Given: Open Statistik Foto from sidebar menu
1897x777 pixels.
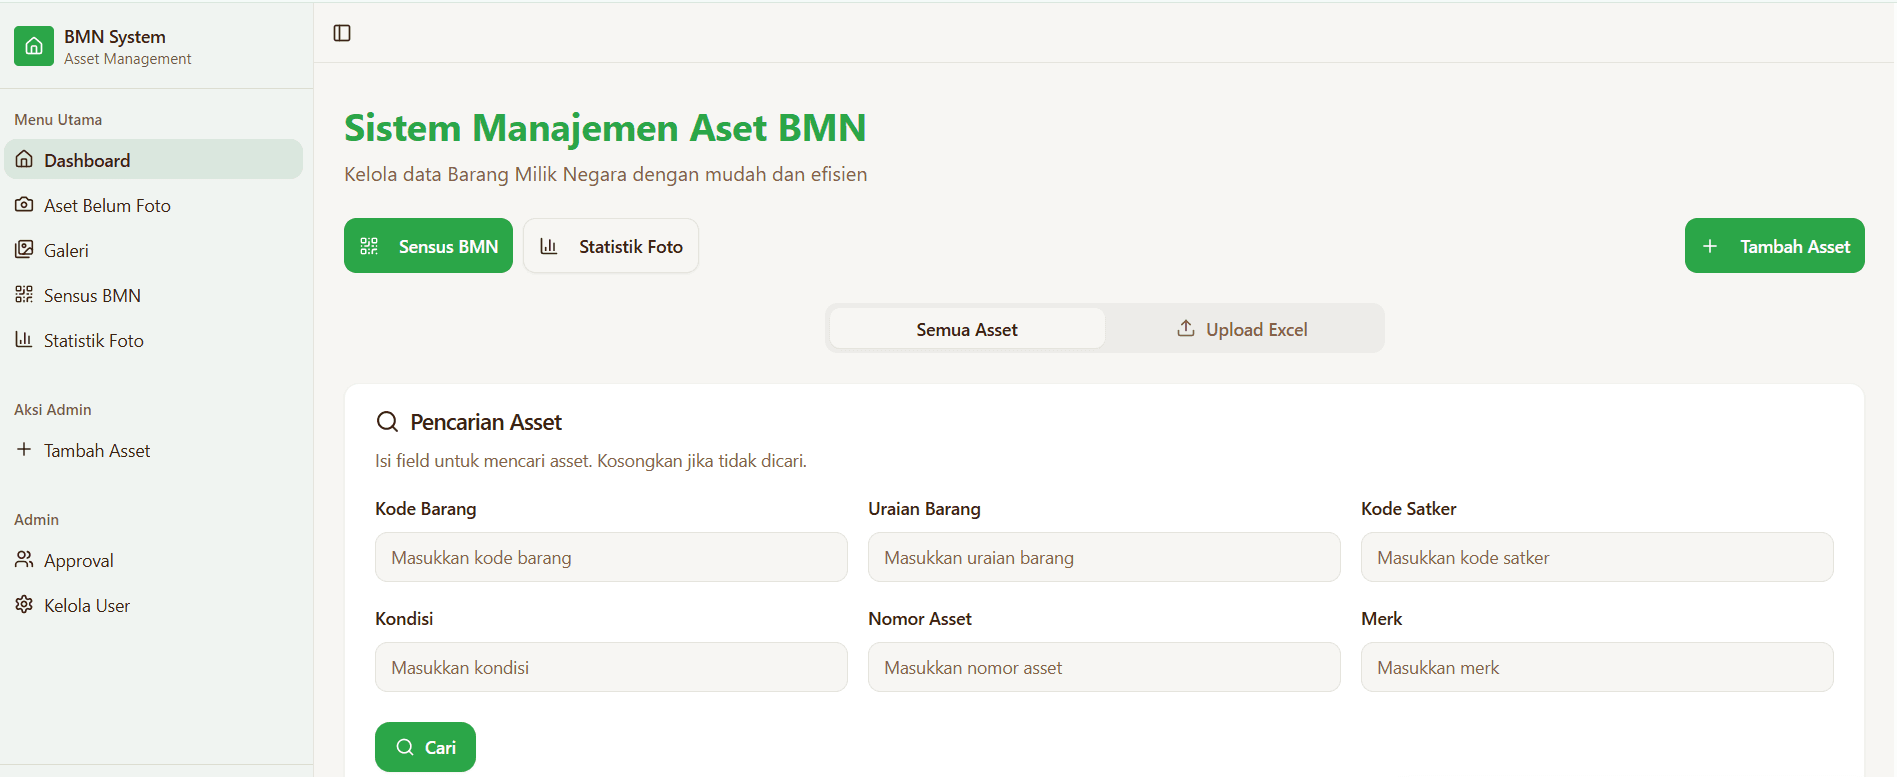Looking at the screenshot, I should pyautogui.click(x=154, y=339).
